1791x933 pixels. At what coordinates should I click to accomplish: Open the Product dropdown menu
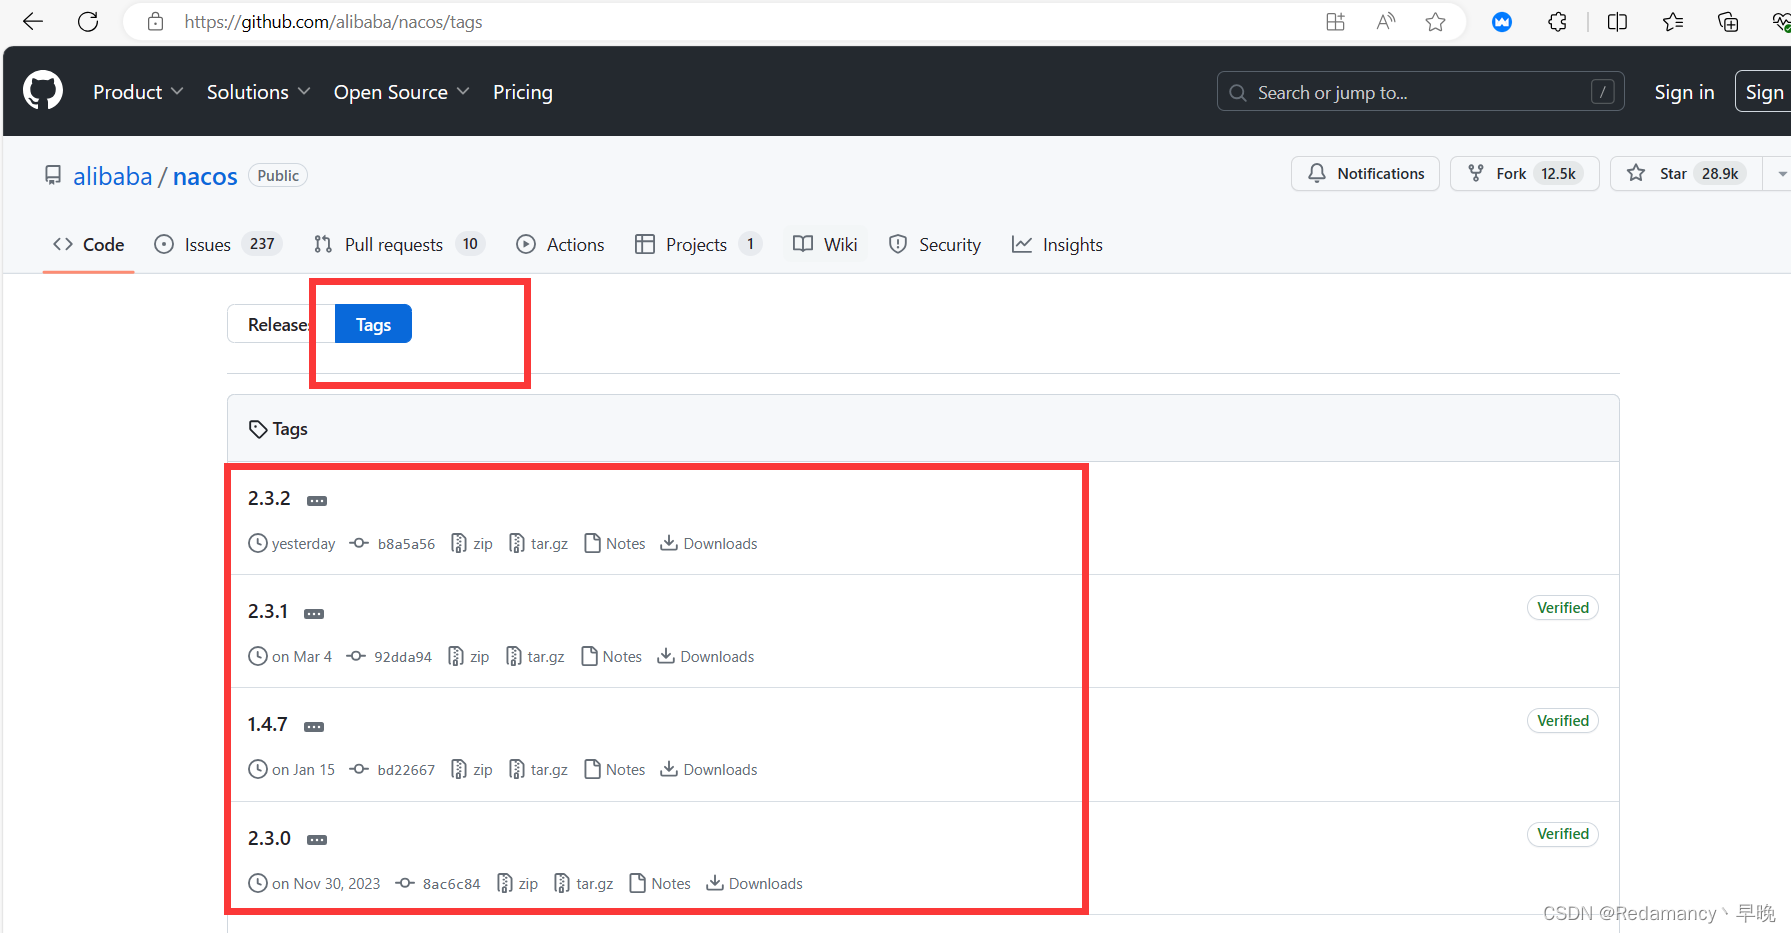[138, 92]
